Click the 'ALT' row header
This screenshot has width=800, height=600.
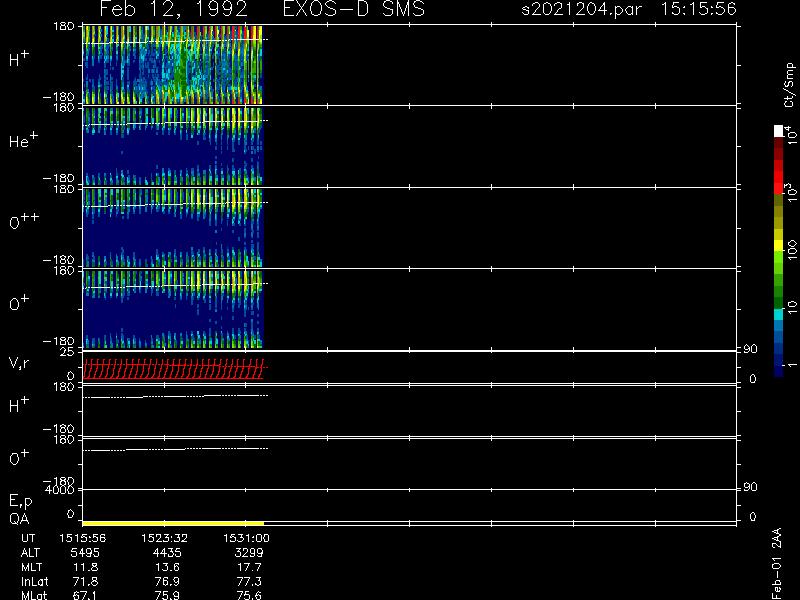(x=30, y=553)
